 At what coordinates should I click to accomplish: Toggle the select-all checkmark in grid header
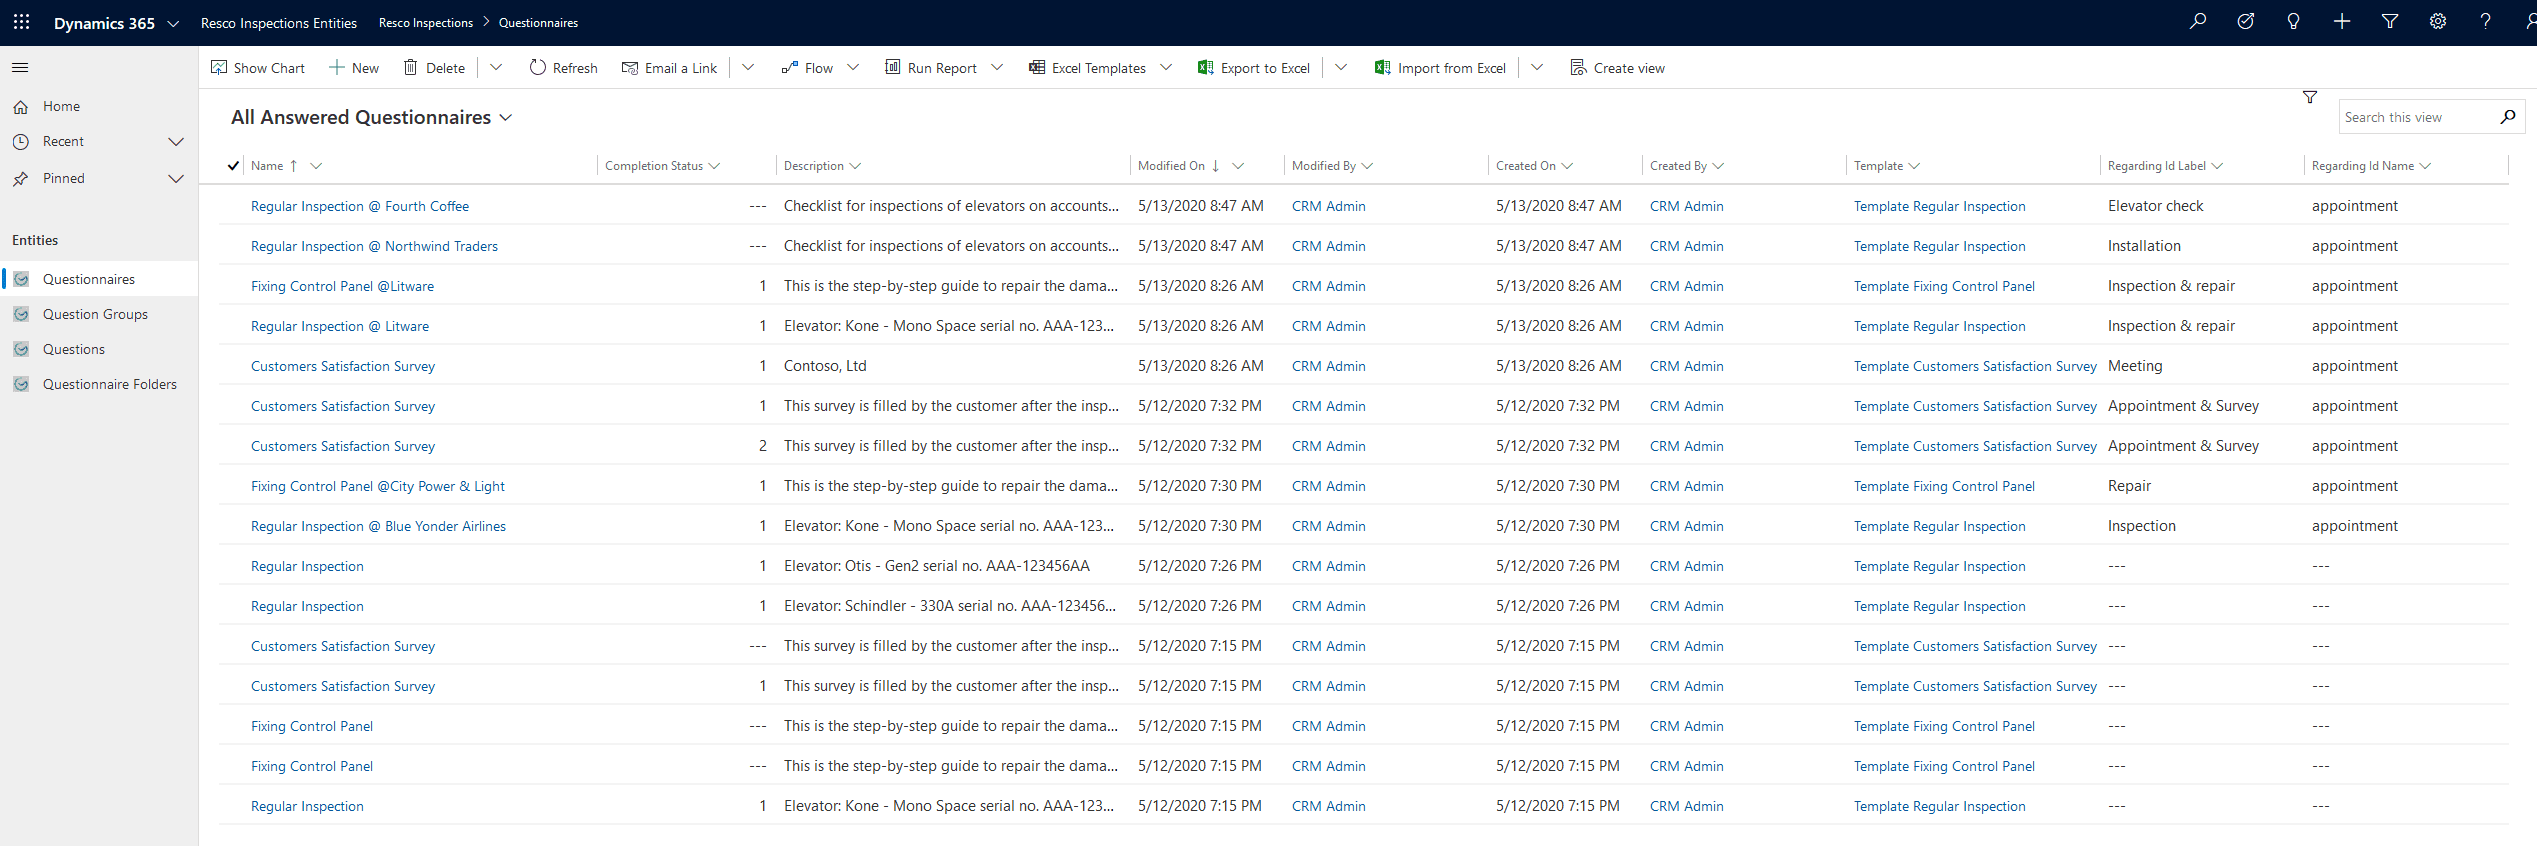point(233,166)
